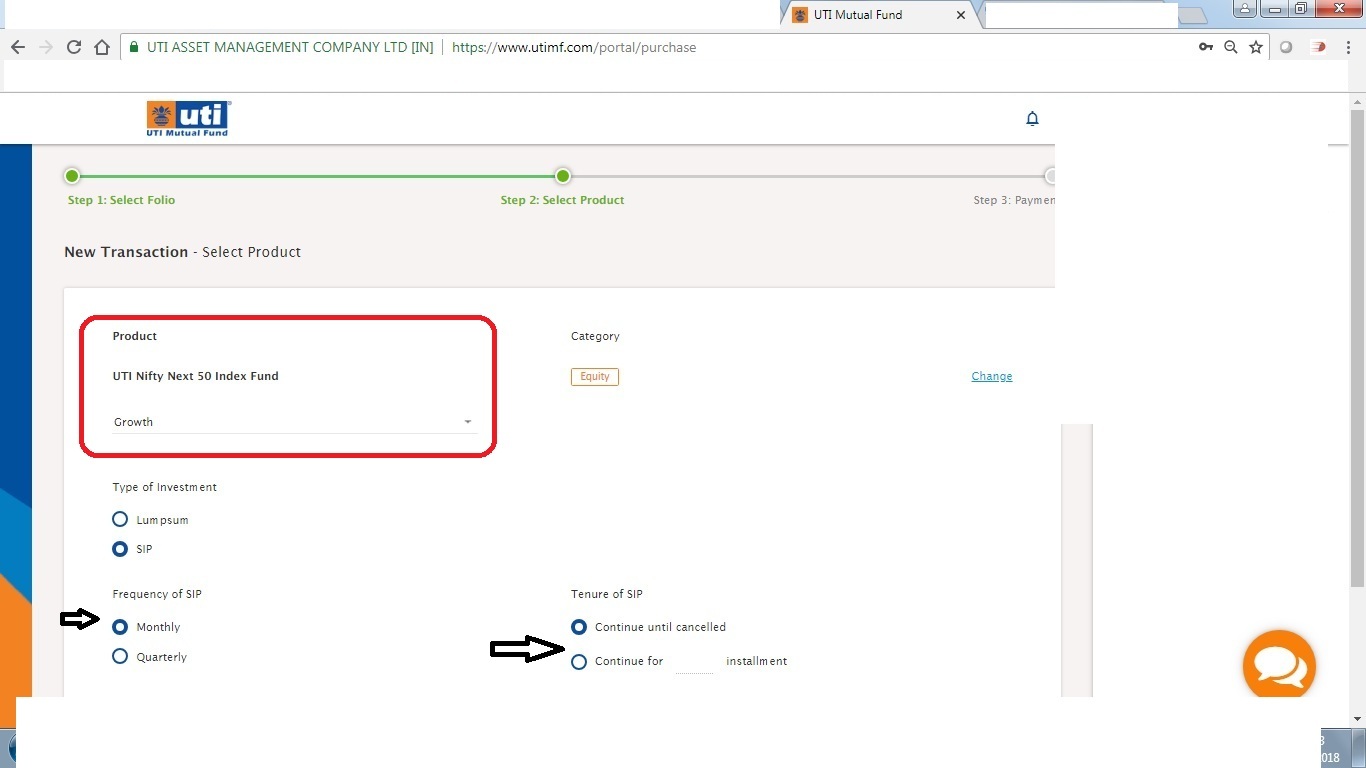Viewport: 1366px width, 768px height.
Task: Select the Lumpsum investment type
Action: [120, 520]
